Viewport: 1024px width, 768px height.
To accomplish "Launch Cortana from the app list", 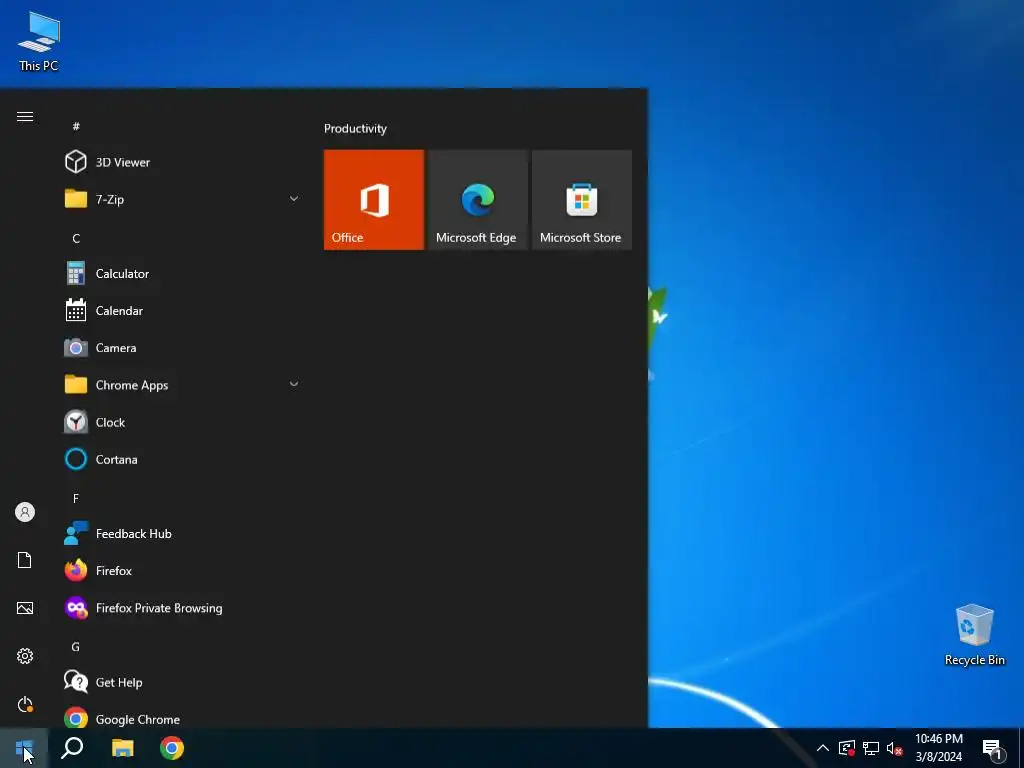I will pyautogui.click(x=180, y=460).
